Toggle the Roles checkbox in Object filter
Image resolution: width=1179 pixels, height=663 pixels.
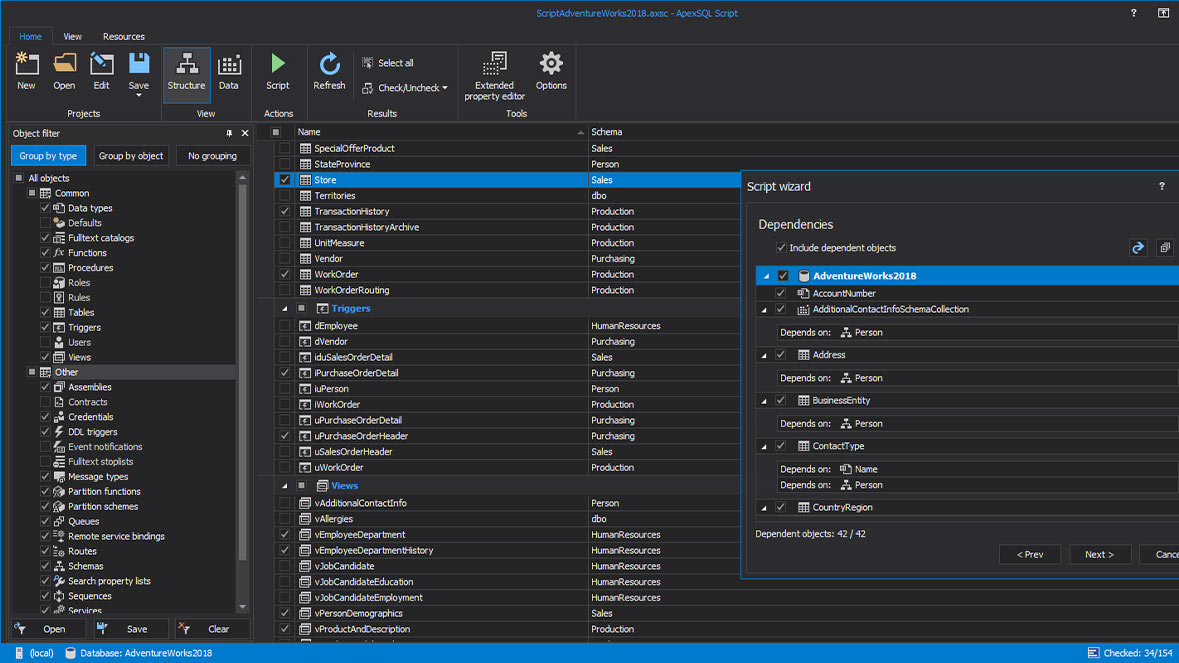(x=45, y=283)
